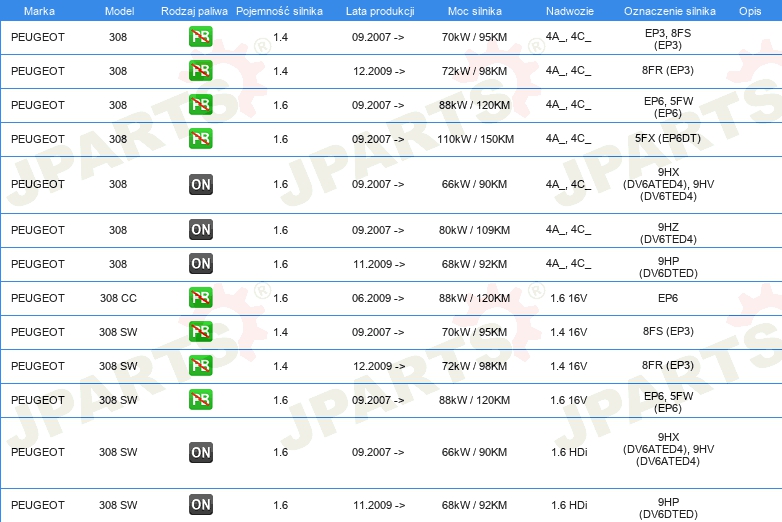Viewport: 782px width, 522px height.
Task: Select EP6 engine cell in 308 CC row
Action: [x=668, y=298]
